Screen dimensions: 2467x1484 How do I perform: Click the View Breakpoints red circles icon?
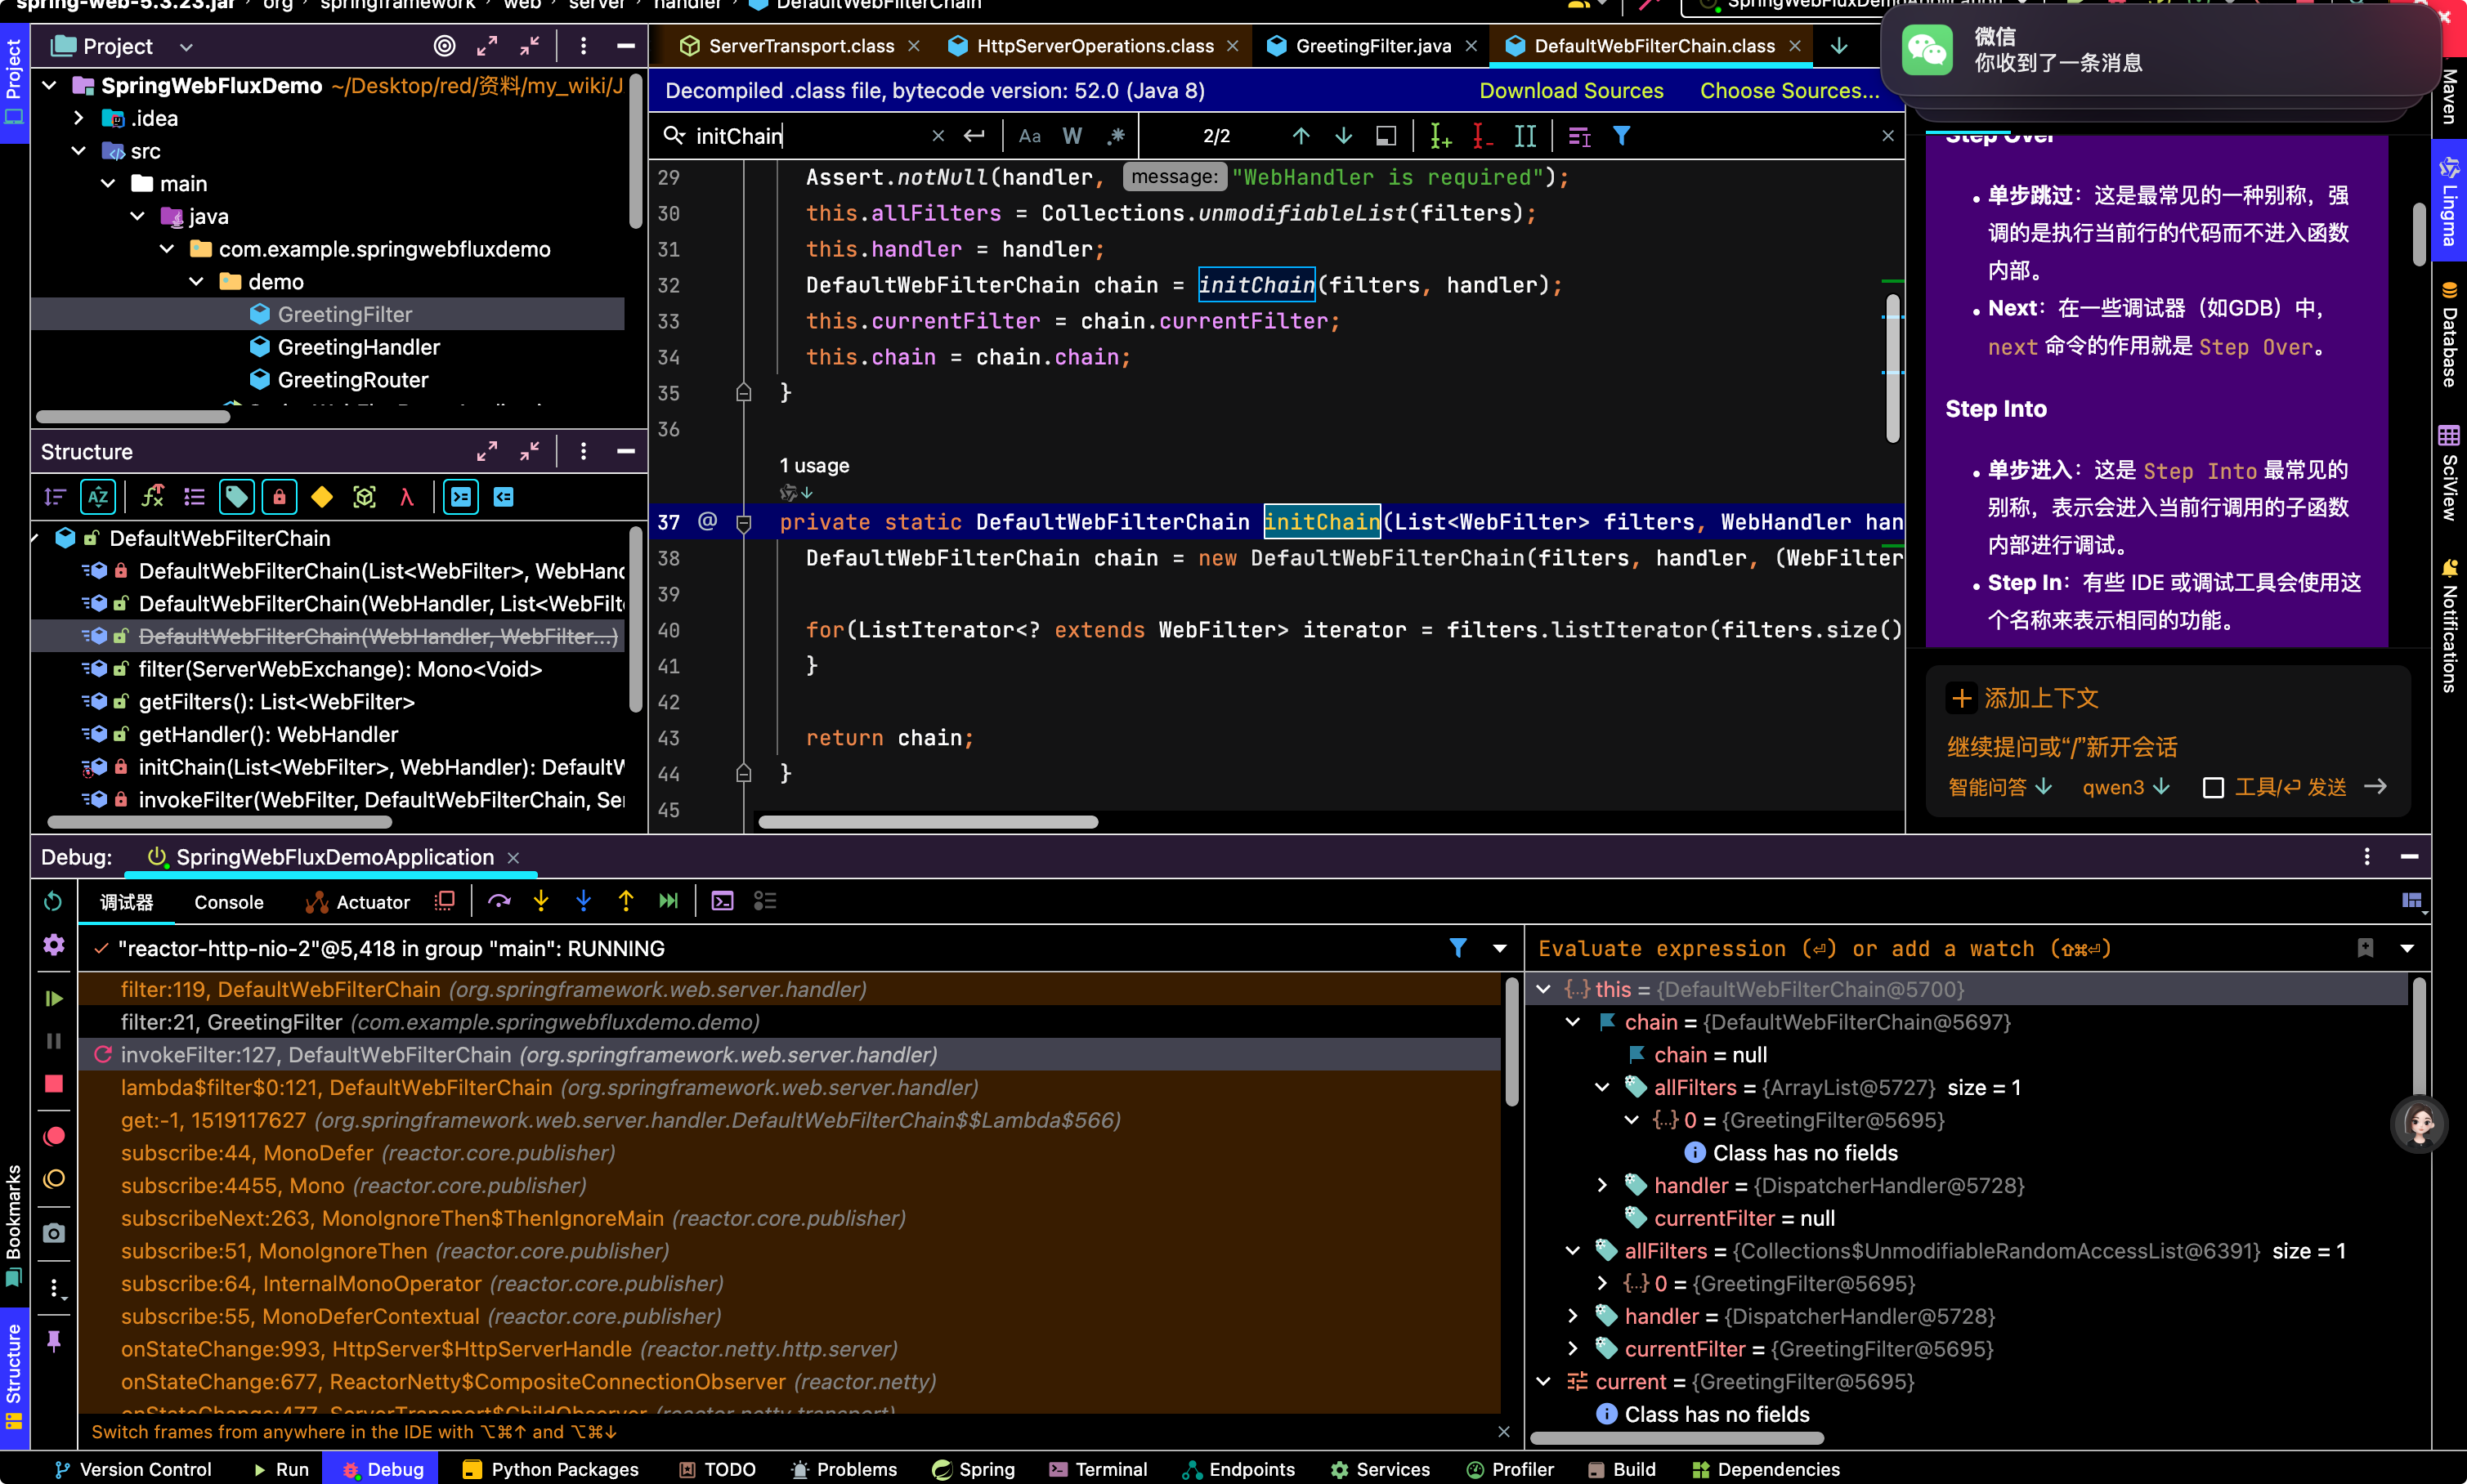(54, 1136)
